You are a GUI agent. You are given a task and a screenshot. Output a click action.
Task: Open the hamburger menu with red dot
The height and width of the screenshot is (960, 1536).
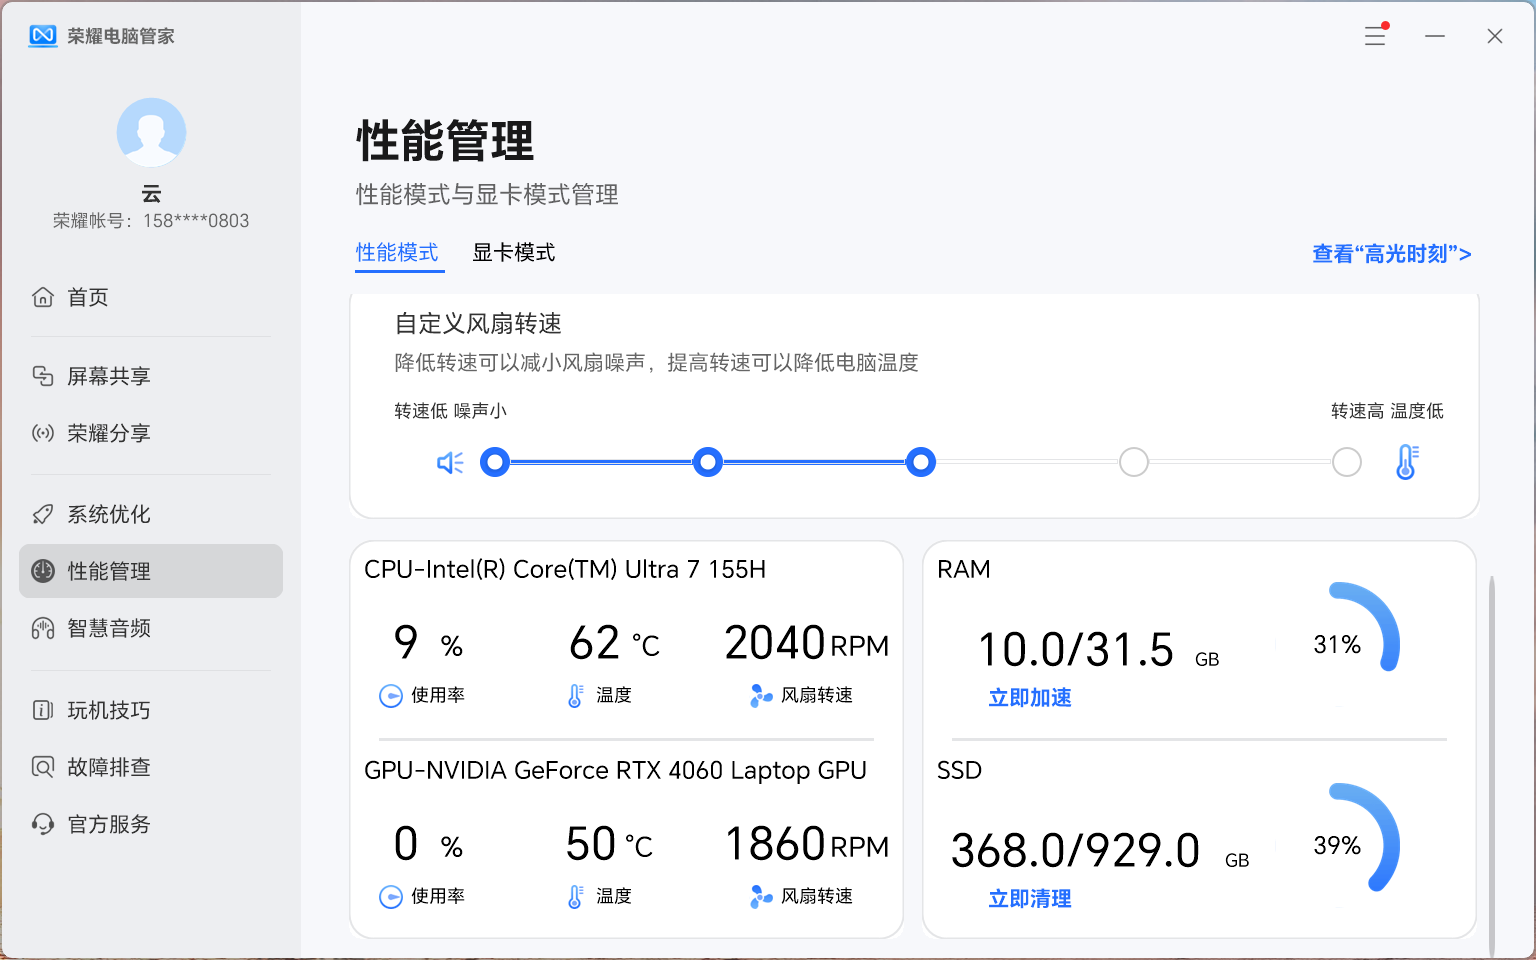tap(1376, 35)
